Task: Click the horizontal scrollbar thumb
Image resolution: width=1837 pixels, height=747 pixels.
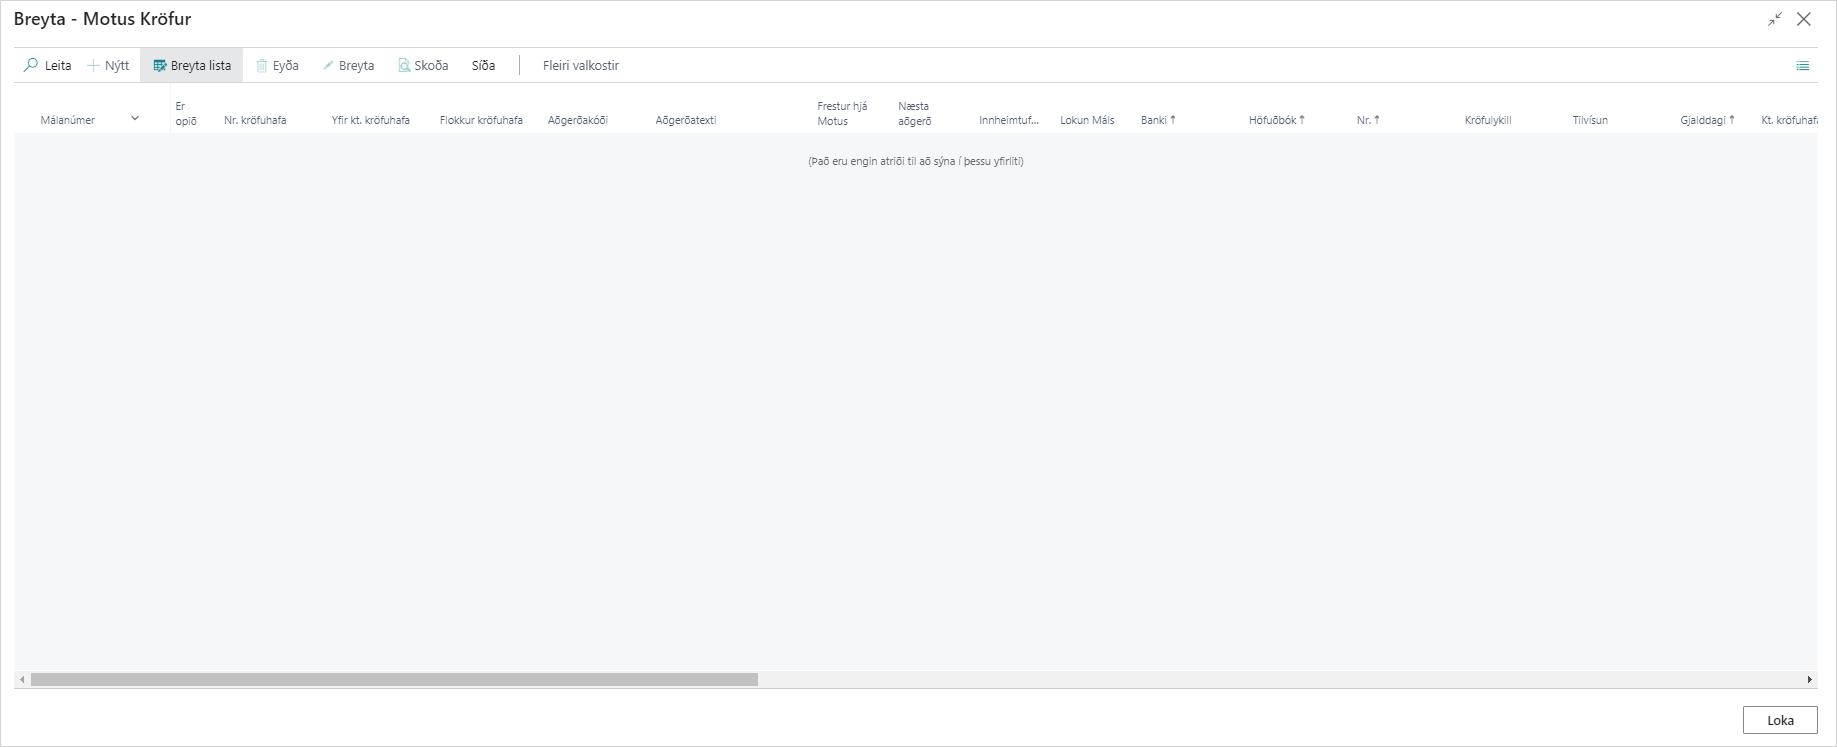Action: (x=394, y=680)
